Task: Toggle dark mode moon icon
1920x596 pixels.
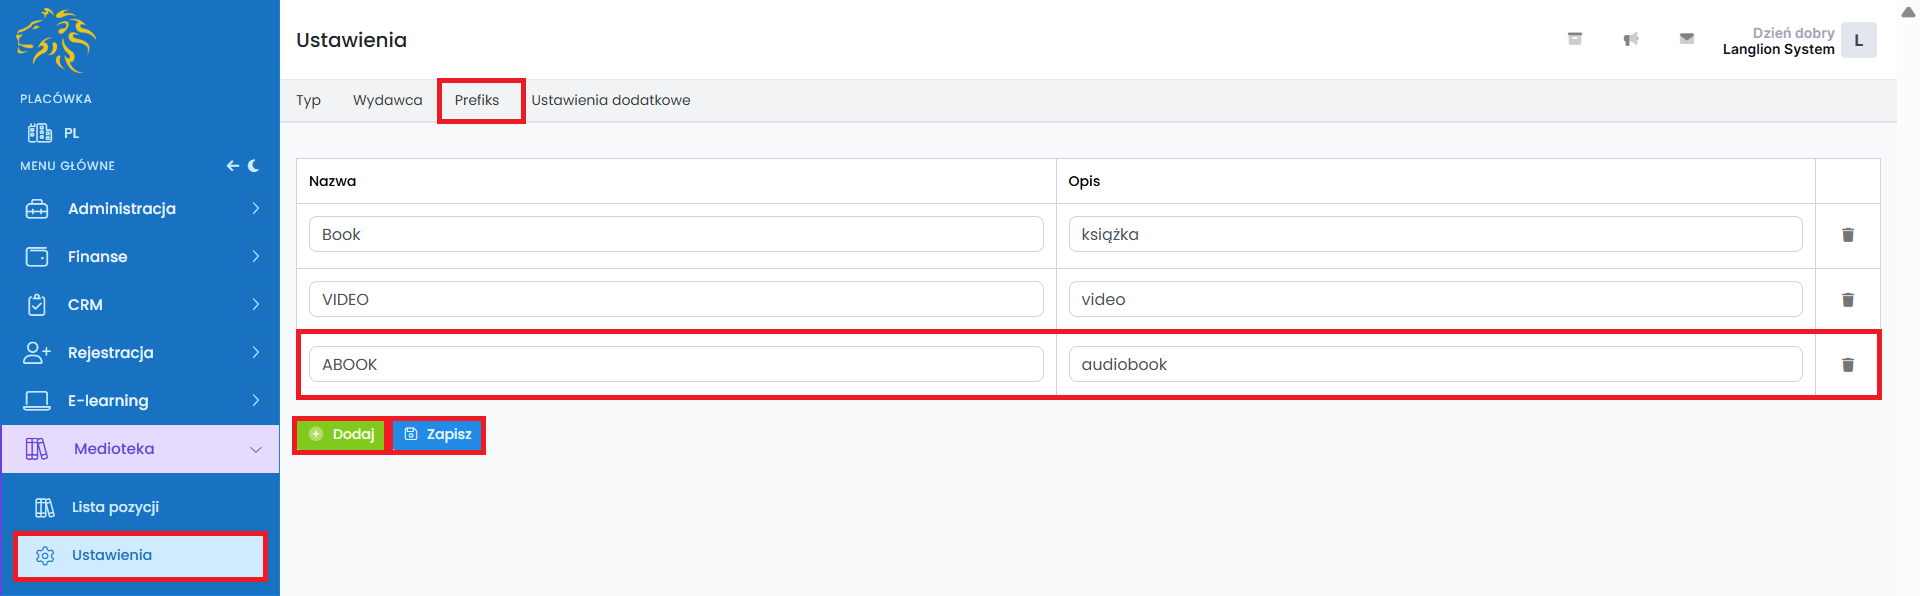Action: tap(254, 166)
